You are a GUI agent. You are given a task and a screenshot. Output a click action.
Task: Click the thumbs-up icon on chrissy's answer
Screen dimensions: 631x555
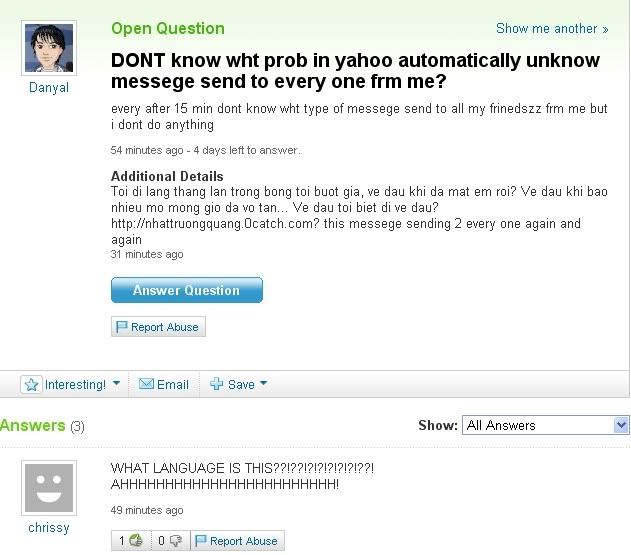(136, 540)
